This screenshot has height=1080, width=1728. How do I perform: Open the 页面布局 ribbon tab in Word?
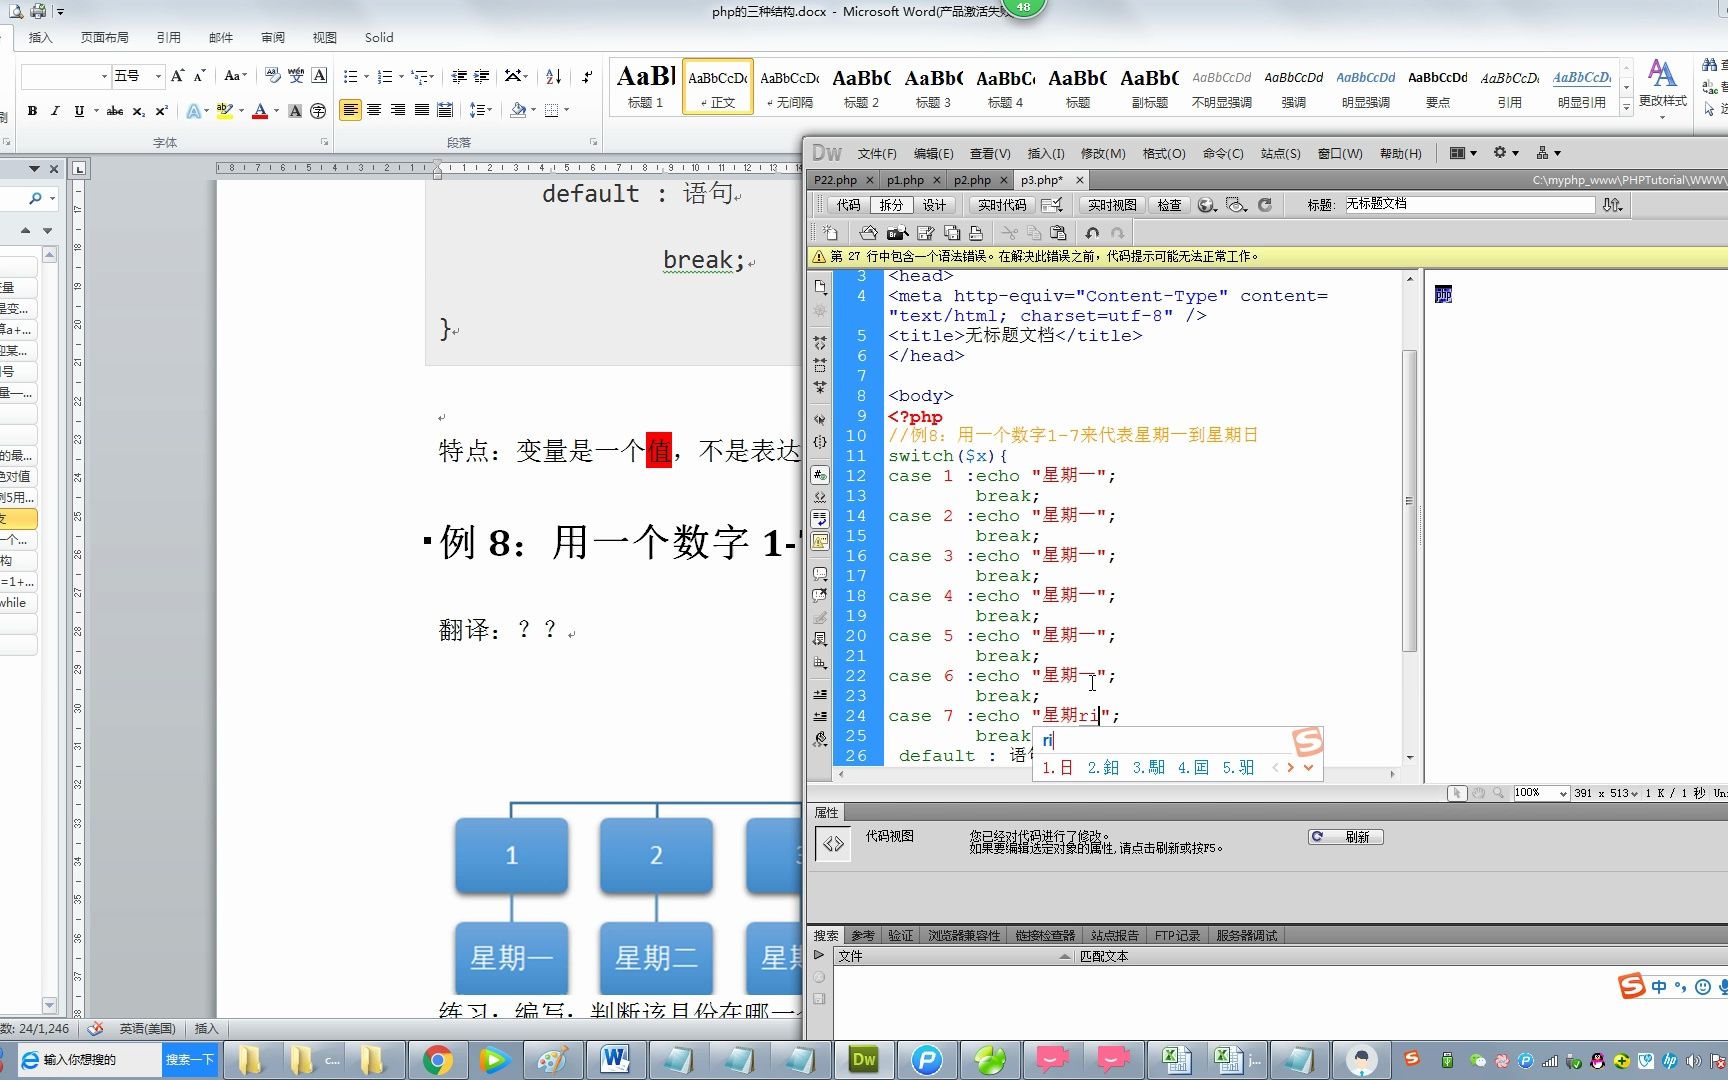(105, 37)
